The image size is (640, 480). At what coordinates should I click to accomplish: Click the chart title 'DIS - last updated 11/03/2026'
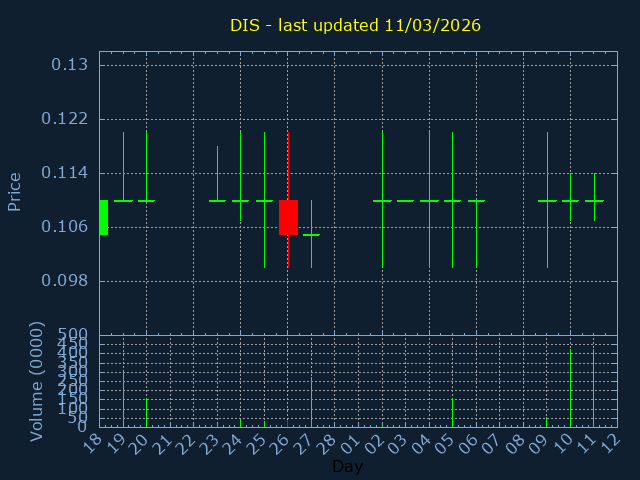355,25
